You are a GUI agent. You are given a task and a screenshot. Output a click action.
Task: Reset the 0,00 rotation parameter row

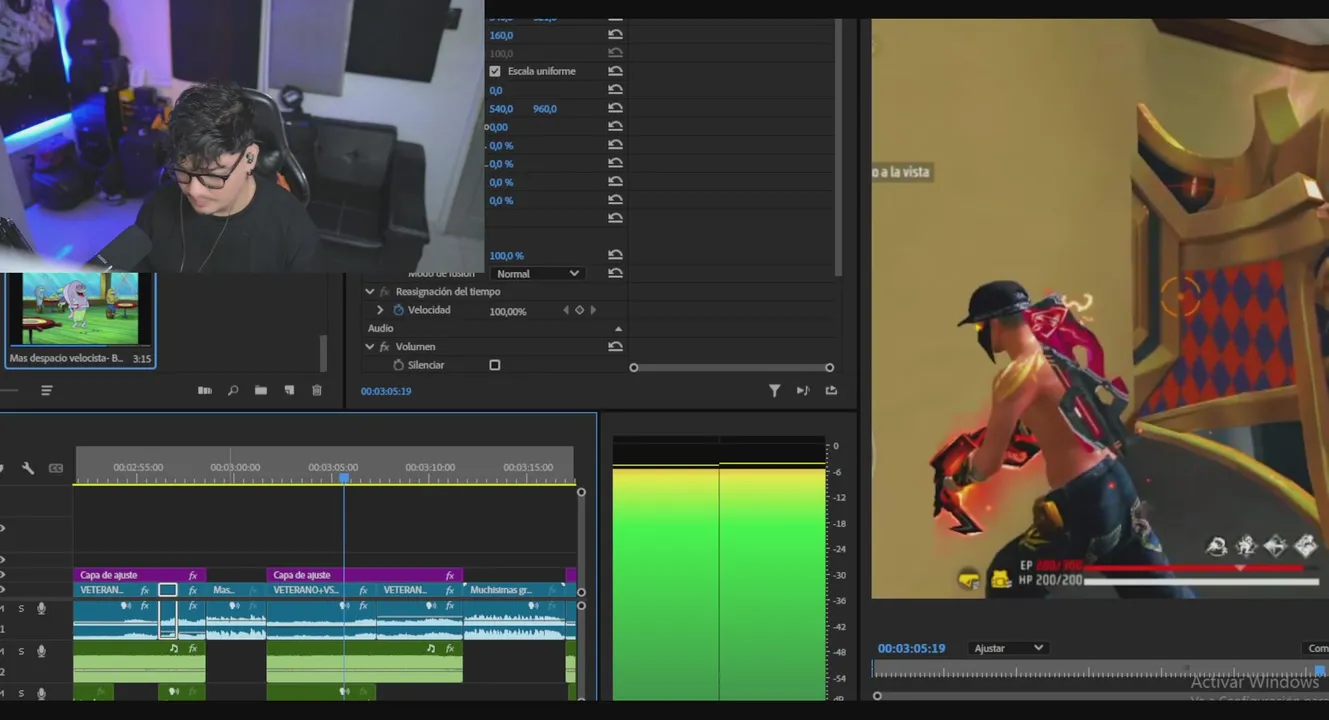pos(615,126)
